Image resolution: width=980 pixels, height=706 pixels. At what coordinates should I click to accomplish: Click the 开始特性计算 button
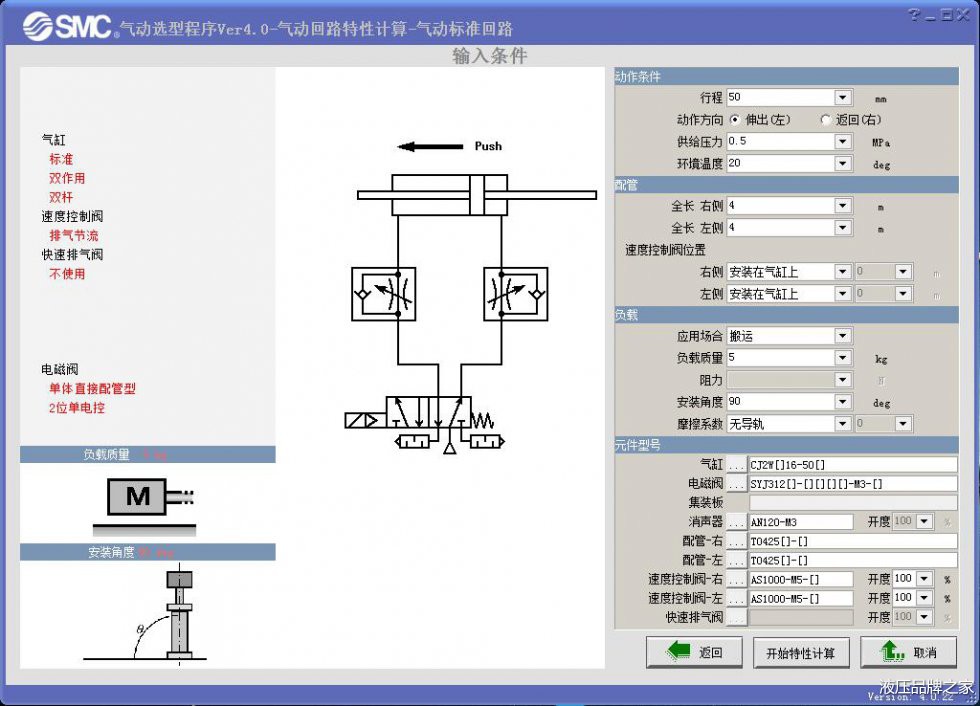tap(800, 653)
